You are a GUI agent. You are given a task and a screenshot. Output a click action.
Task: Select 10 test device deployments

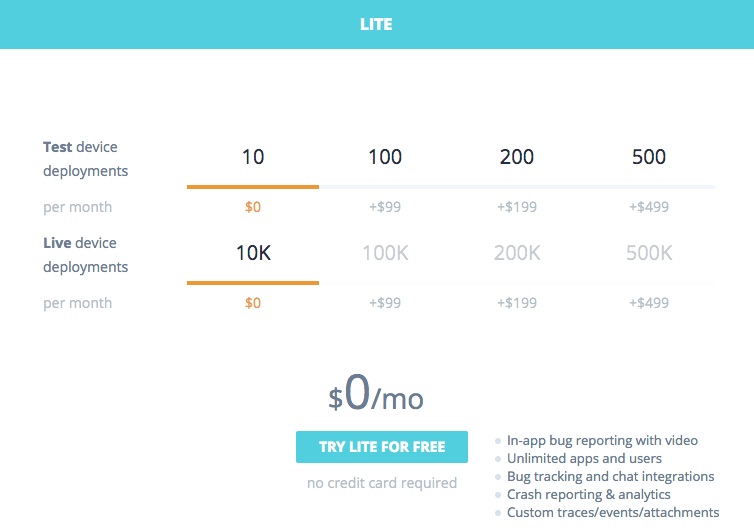pos(253,157)
